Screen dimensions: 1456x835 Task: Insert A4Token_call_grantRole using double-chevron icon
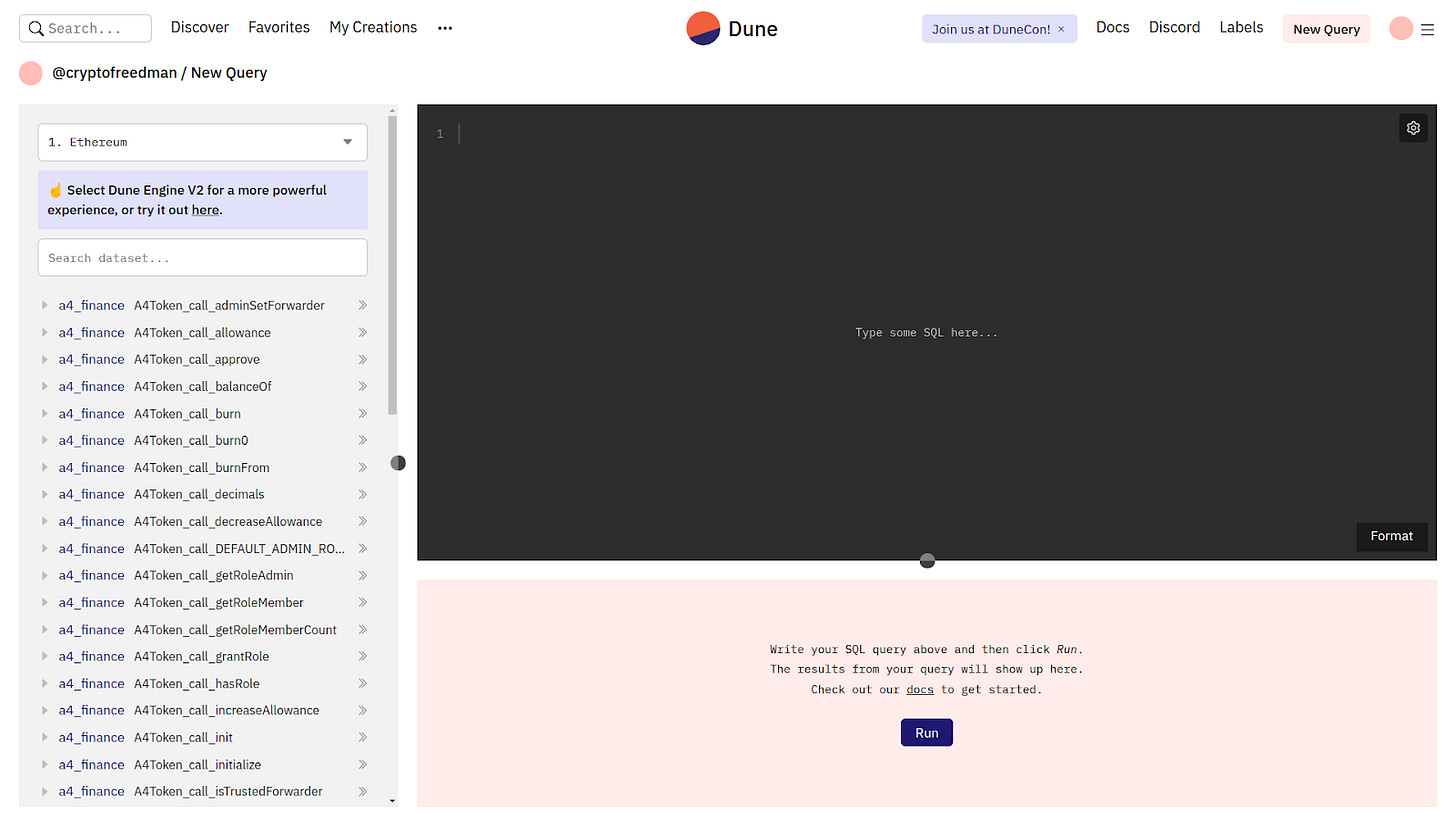tap(362, 656)
